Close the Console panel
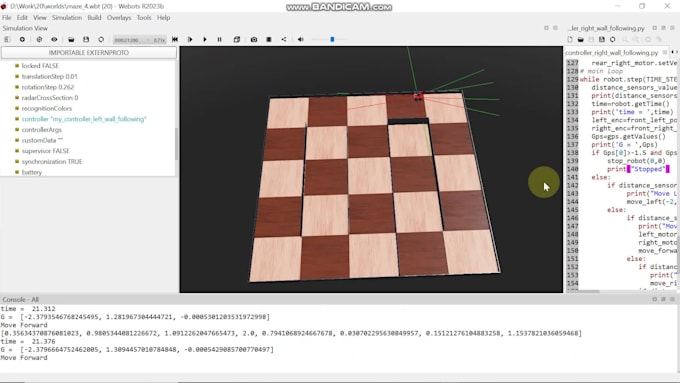 pyautogui.click(x=672, y=299)
